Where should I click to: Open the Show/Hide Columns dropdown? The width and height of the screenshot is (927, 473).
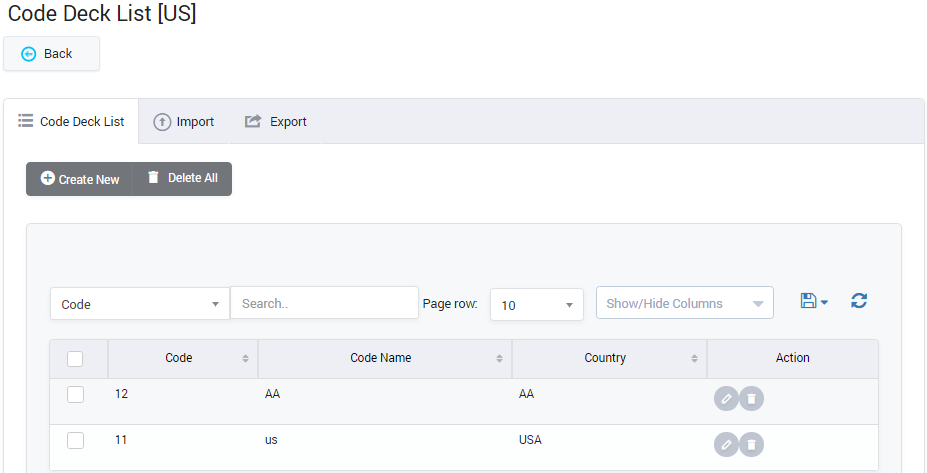pos(684,303)
